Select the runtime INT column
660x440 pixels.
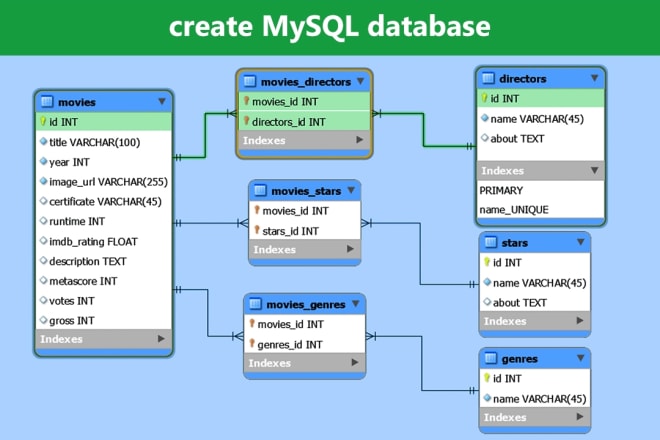pyautogui.click(x=104, y=221)
